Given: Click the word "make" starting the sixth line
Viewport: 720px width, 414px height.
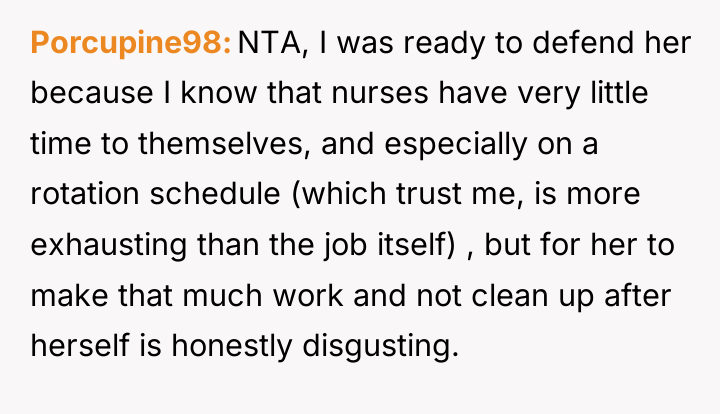Looking at the screenshot, I should click(69, 295).
